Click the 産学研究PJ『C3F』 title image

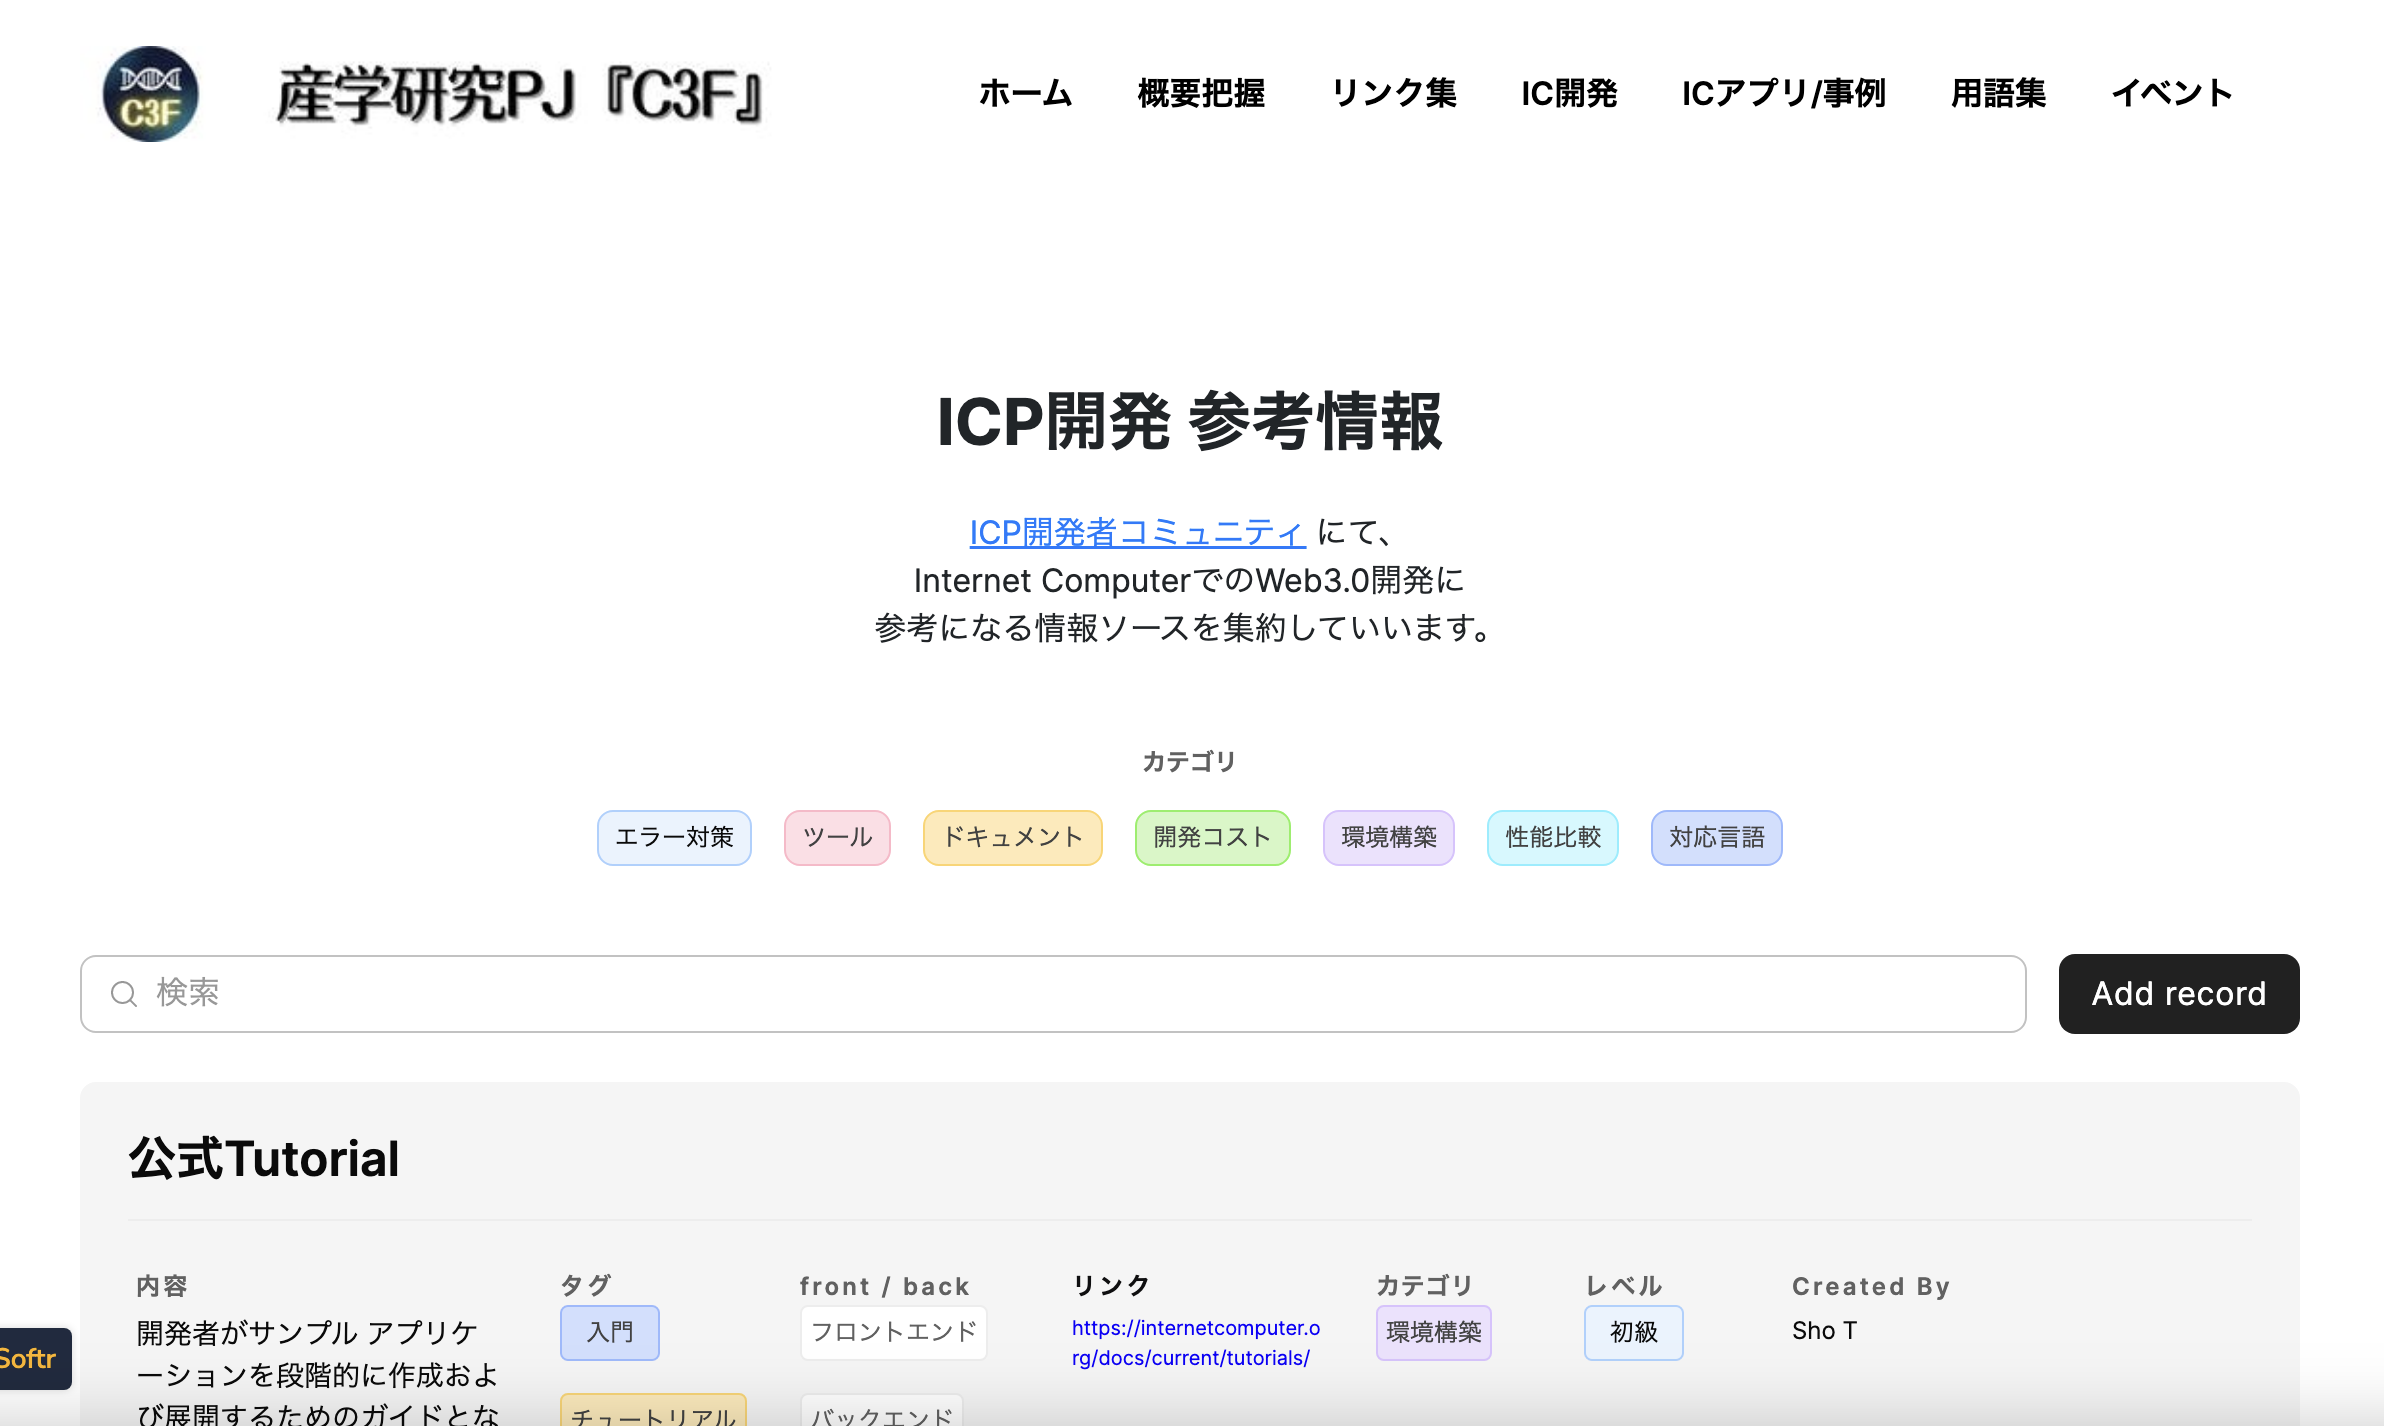(x=521, y=94)
